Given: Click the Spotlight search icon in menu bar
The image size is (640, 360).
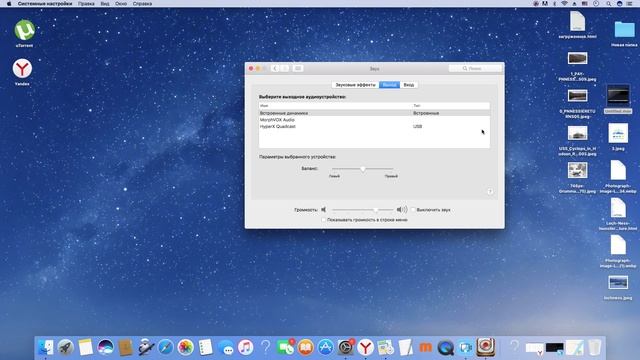Looking at the screenshot, I should [x=609, y=3].
